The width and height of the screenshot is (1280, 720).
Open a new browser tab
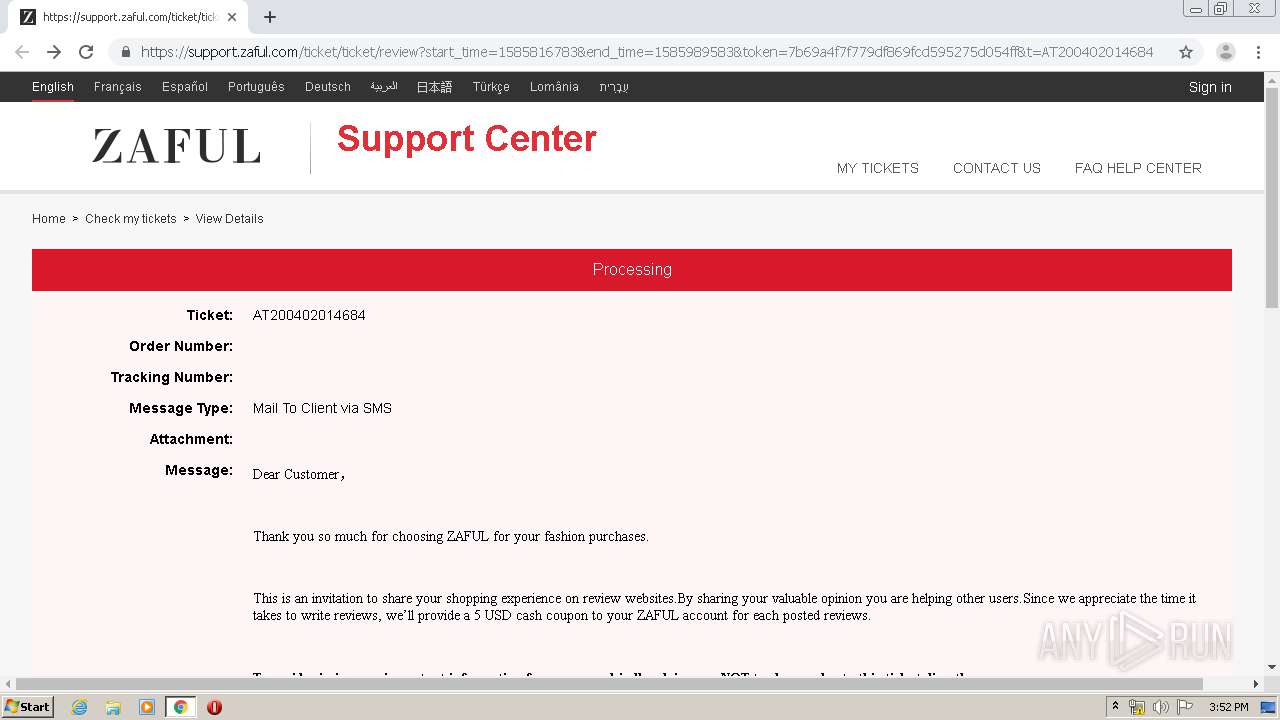click(270, 17)
